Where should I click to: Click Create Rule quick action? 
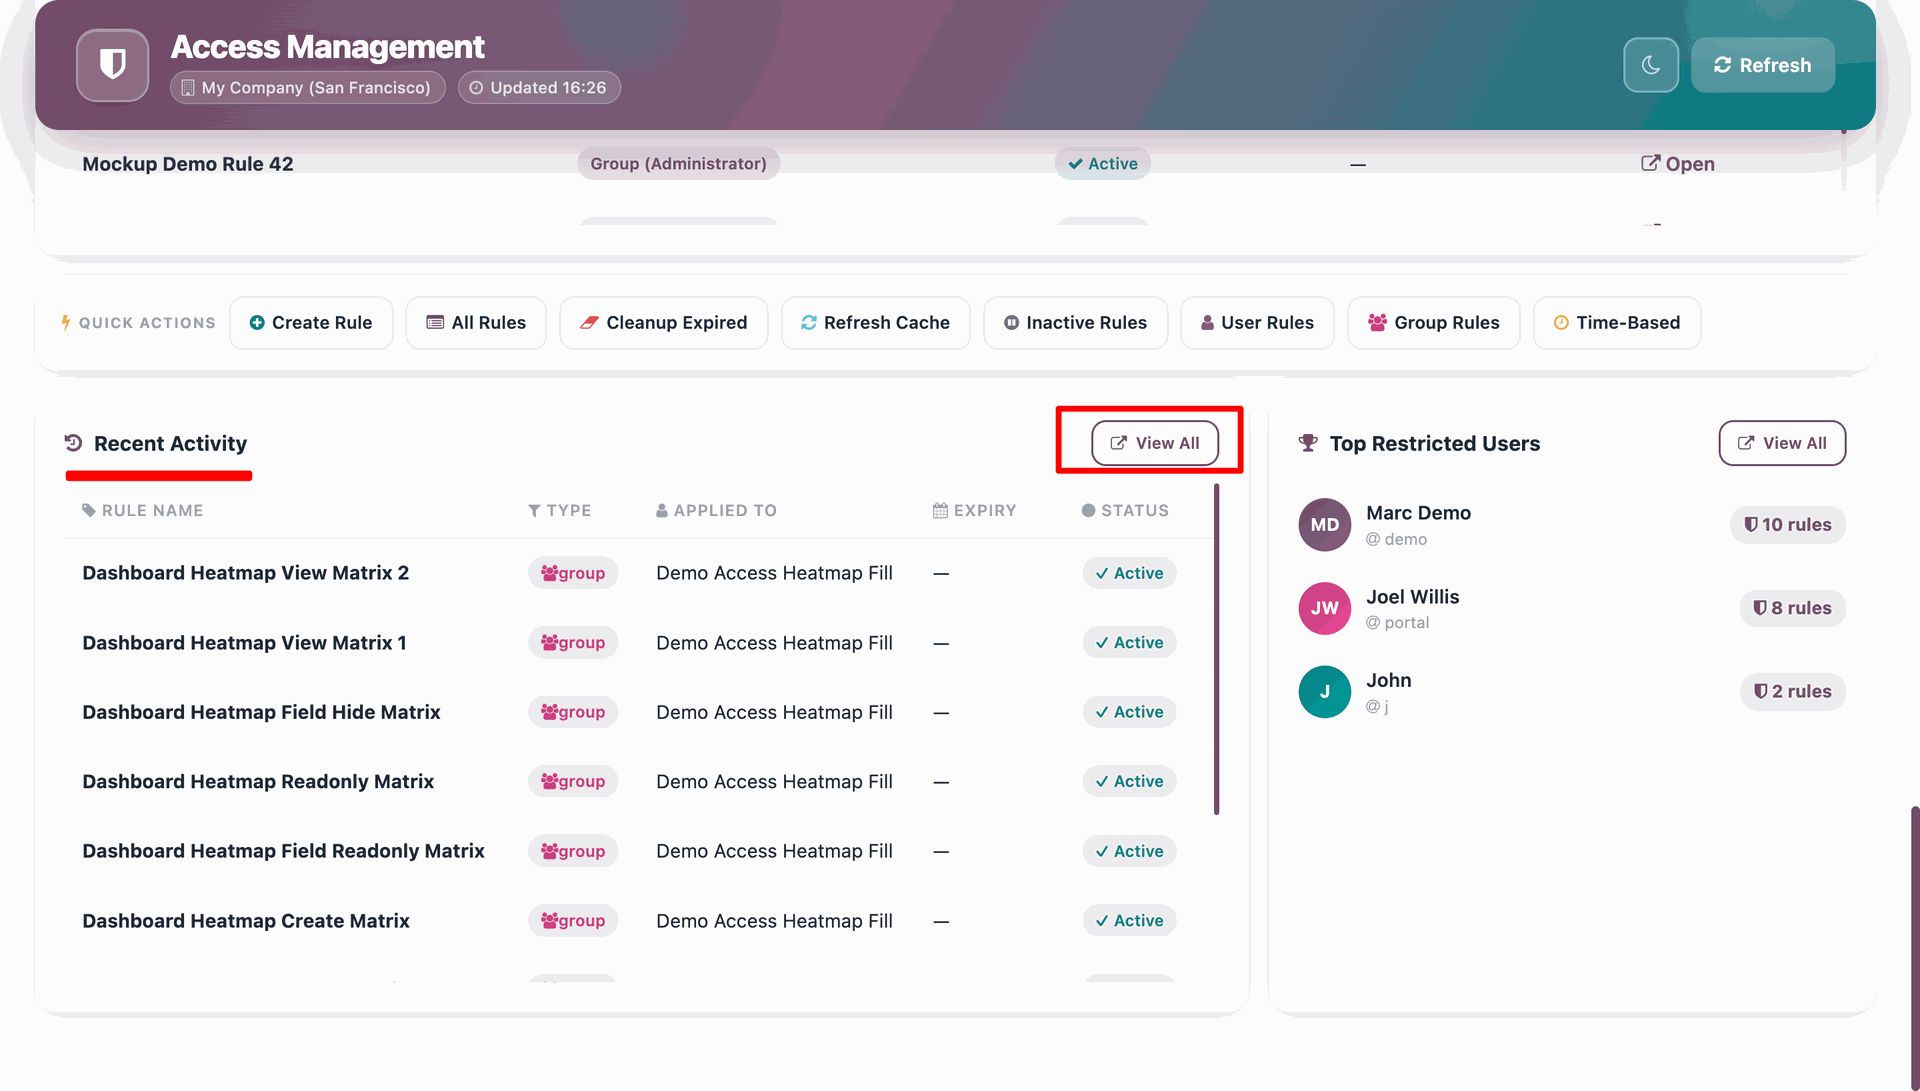[311, 323]
